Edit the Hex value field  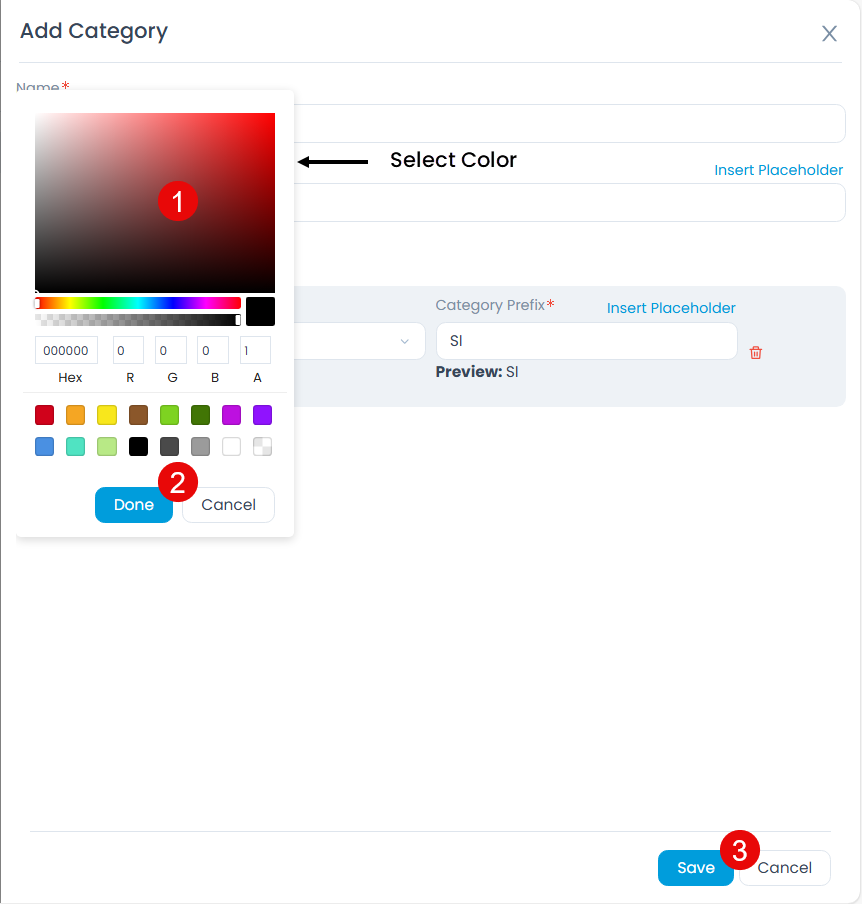(65, 350)
